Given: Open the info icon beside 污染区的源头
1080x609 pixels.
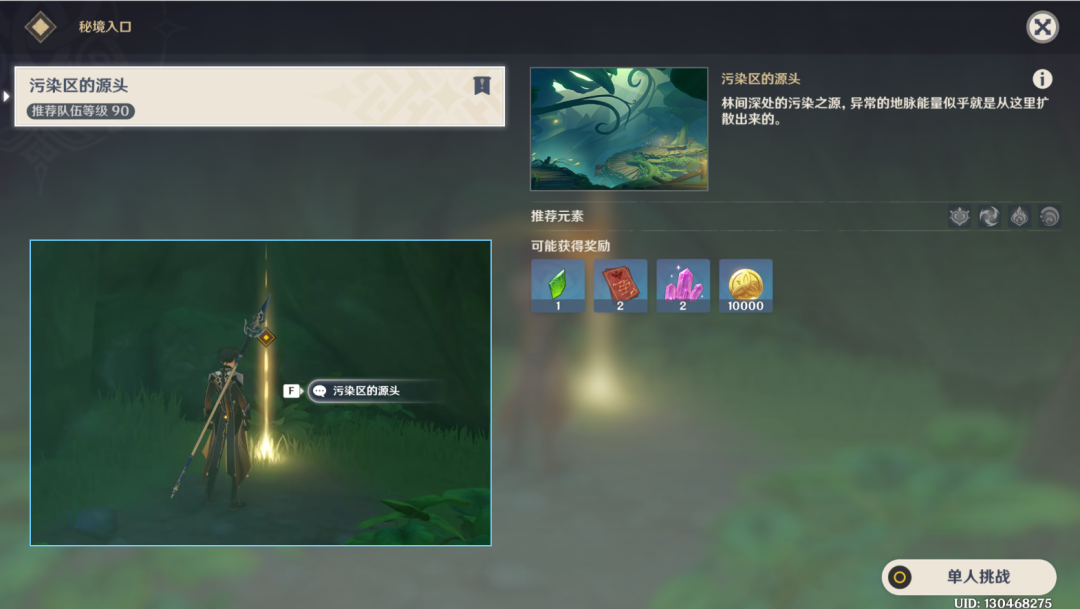Looking at the screenshot, I should click(1042, 79).
